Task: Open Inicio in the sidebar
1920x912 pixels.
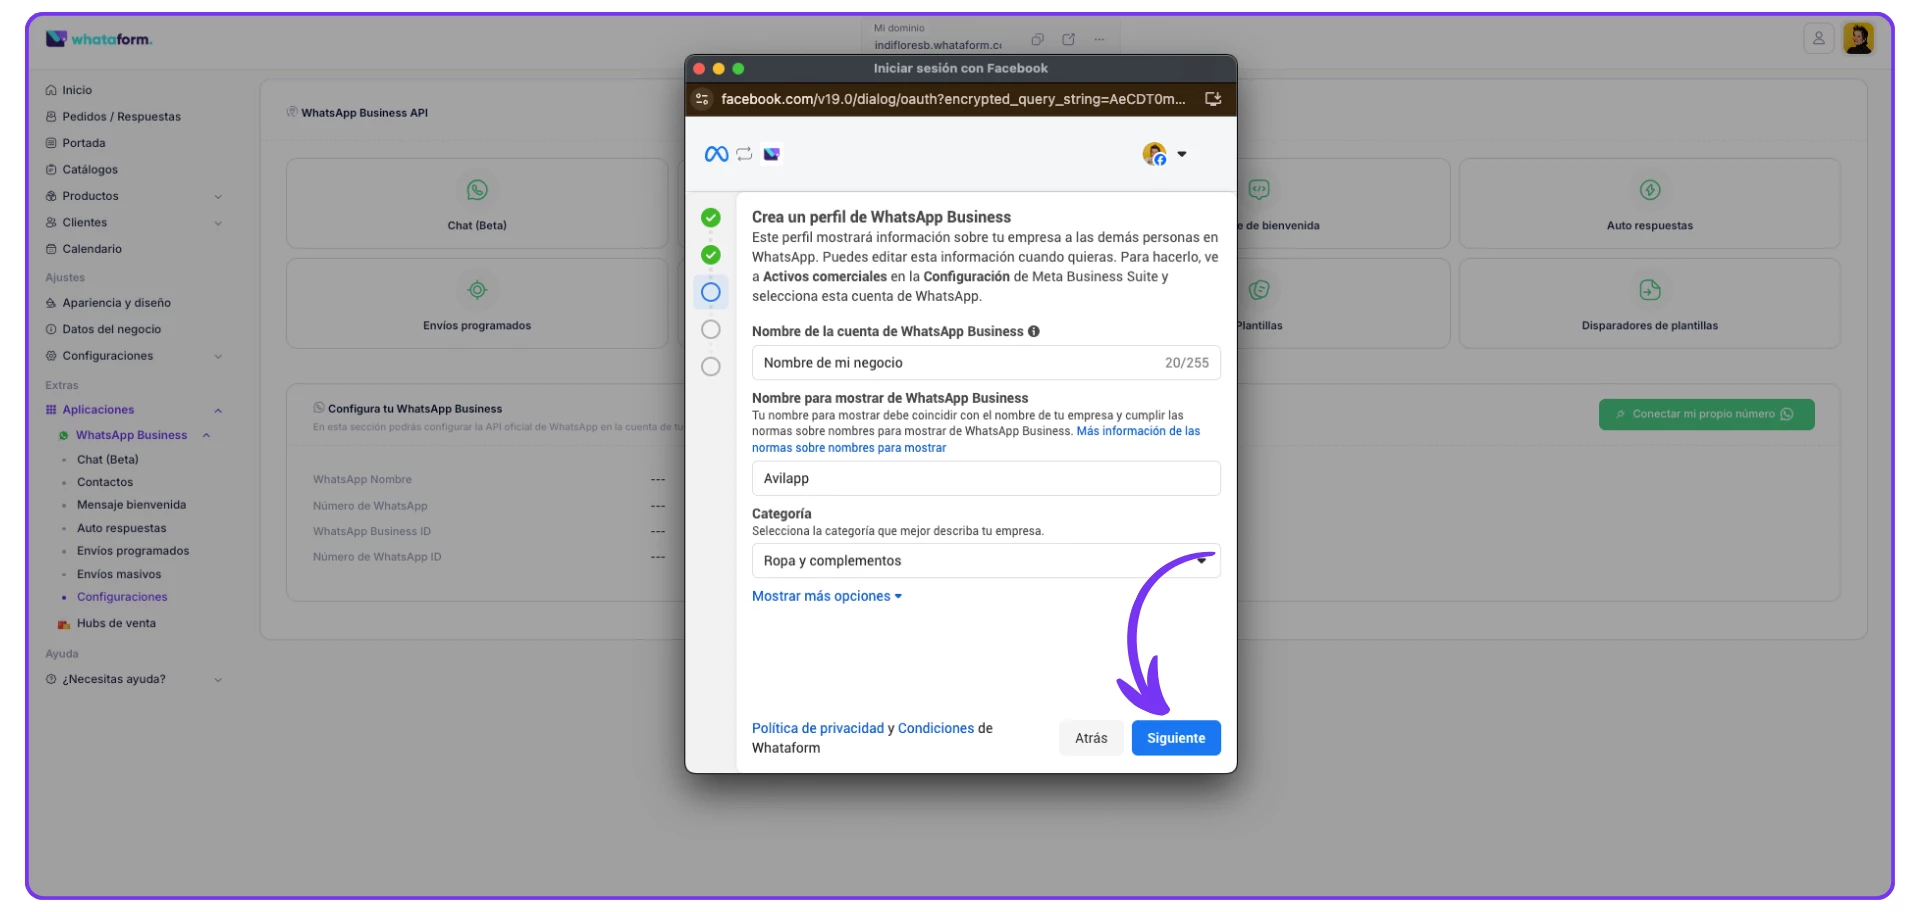Action: 77,90
